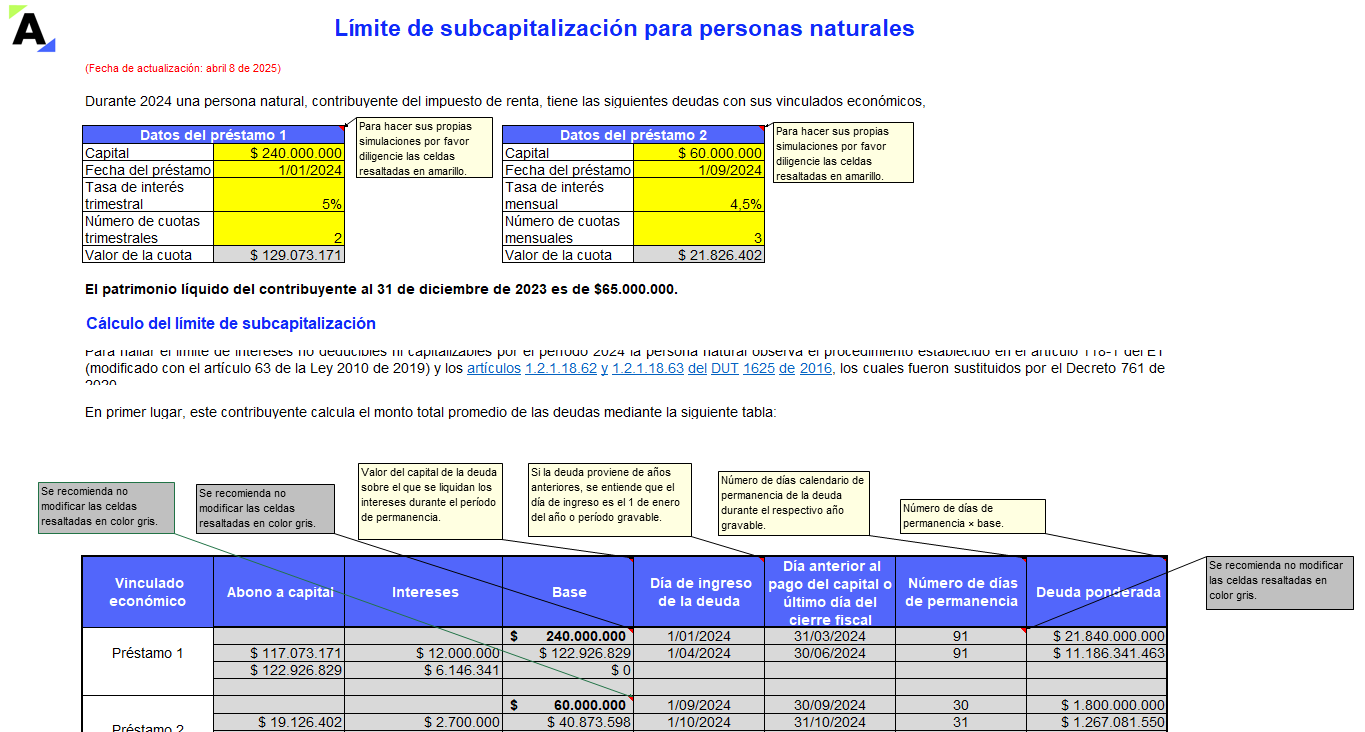Viewport: 1365px width, 732px height.
Task: Select the Deuda ponderada $ 11.186.341.463 cell
Action: point(1097,653)
